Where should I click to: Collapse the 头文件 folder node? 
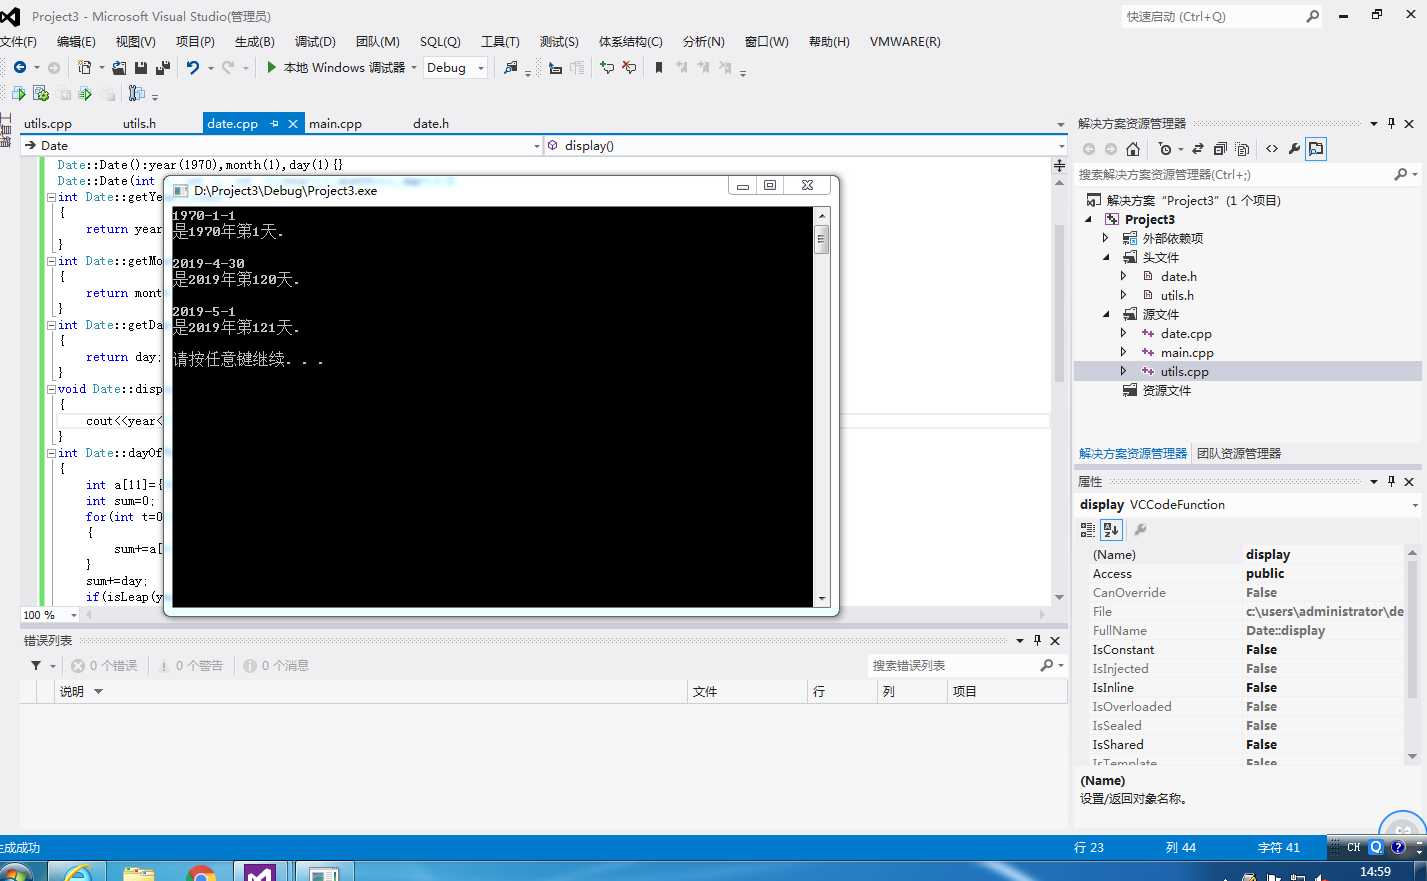(1106, 257)
